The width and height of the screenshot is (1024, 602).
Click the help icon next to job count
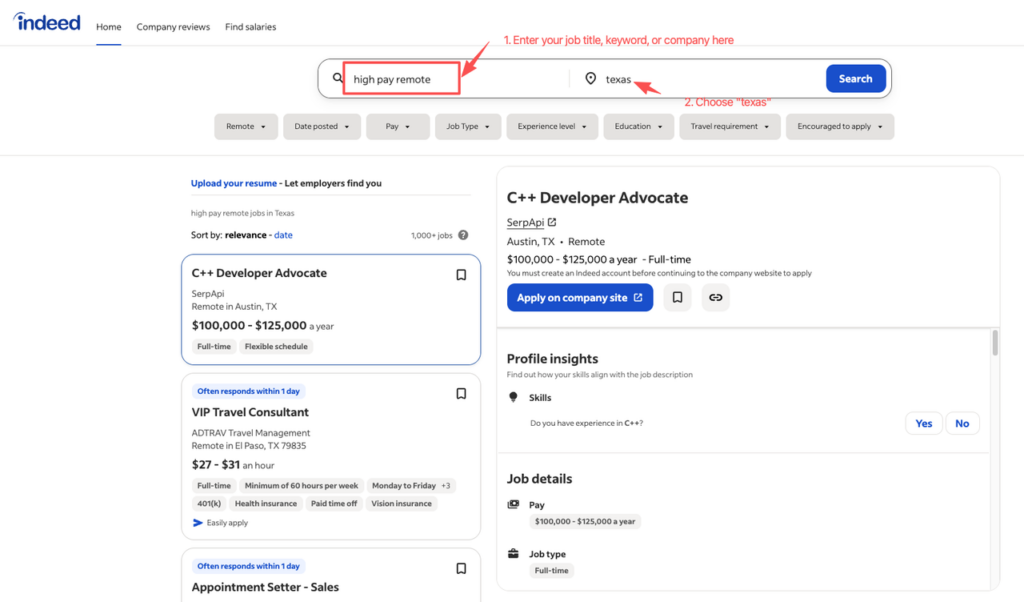pos(462,234)
